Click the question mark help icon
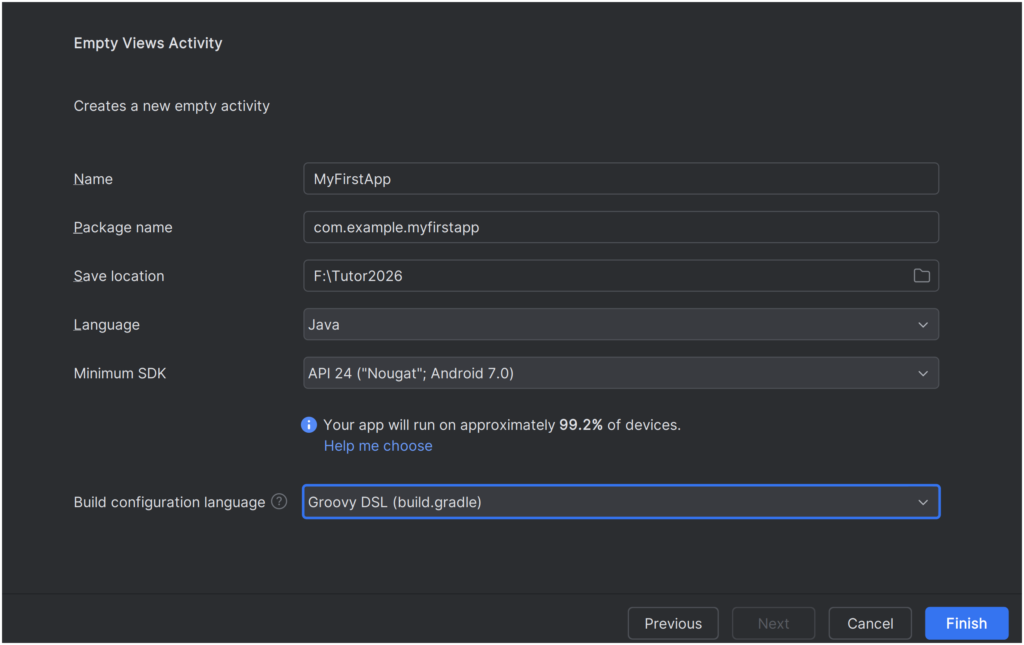1024x645 pixels. click(x=279, y=502)
